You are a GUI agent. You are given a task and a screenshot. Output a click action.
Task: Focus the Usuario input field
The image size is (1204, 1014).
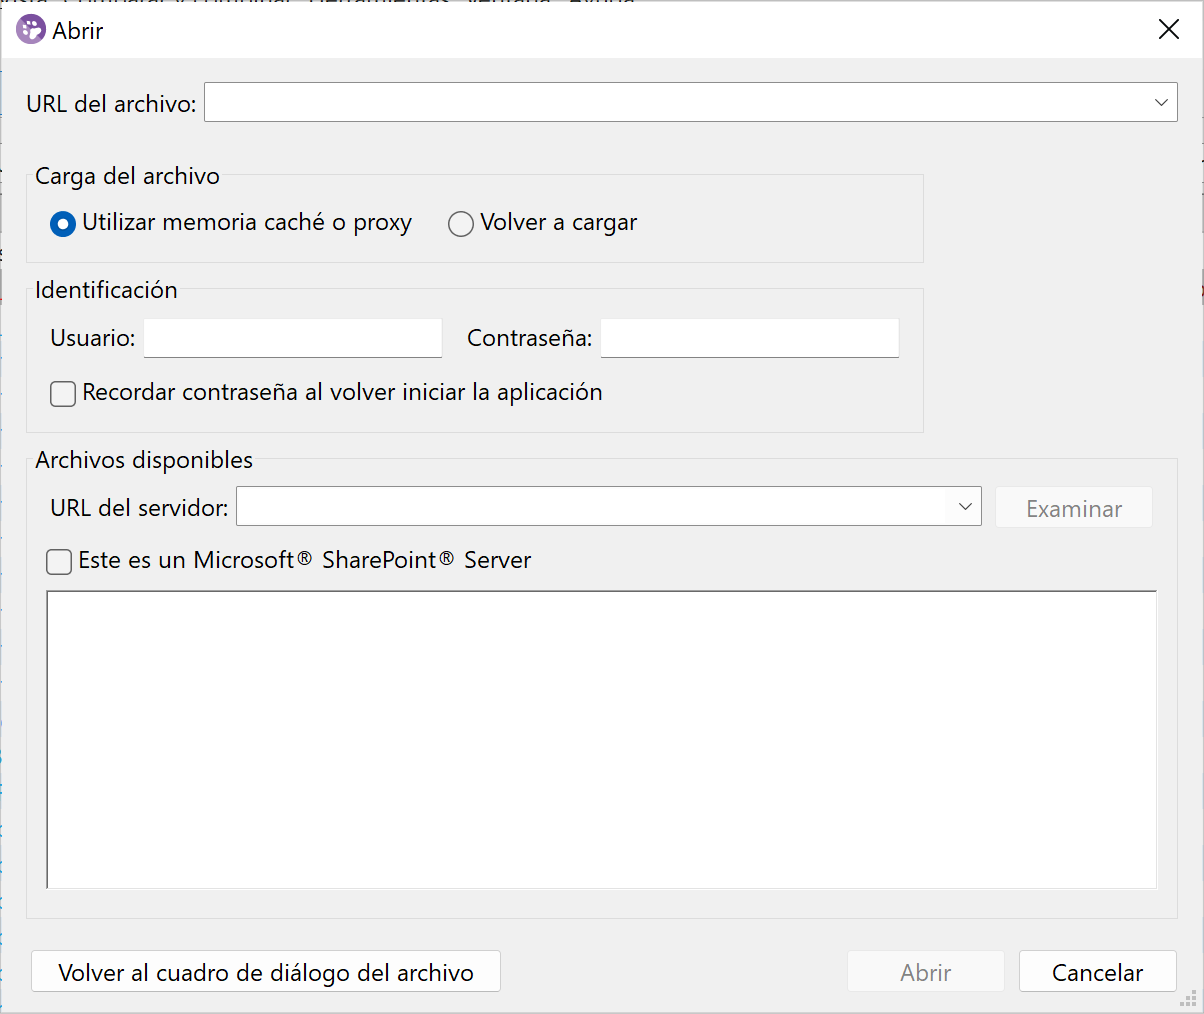pyautogui.click(x=293, y=338)
